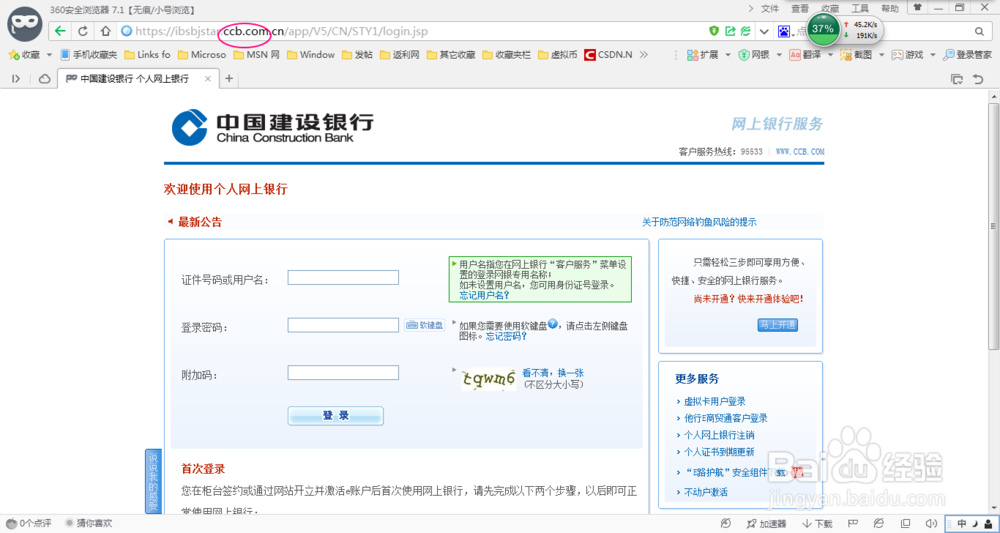Switch to 中国建设银行 个人网上银行 tab
The width and height of the screenshot is (1000, 533).
(x=138, y=78)
